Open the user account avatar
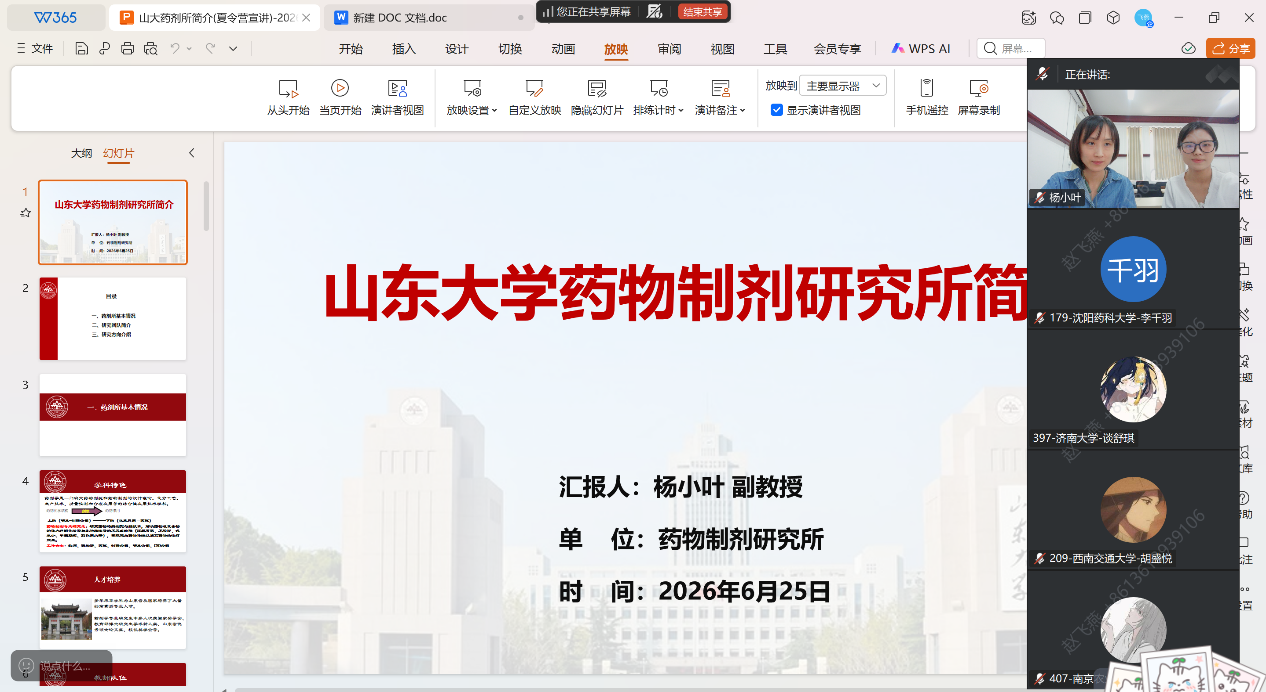1266x692 pixels. pos(1144,18)
